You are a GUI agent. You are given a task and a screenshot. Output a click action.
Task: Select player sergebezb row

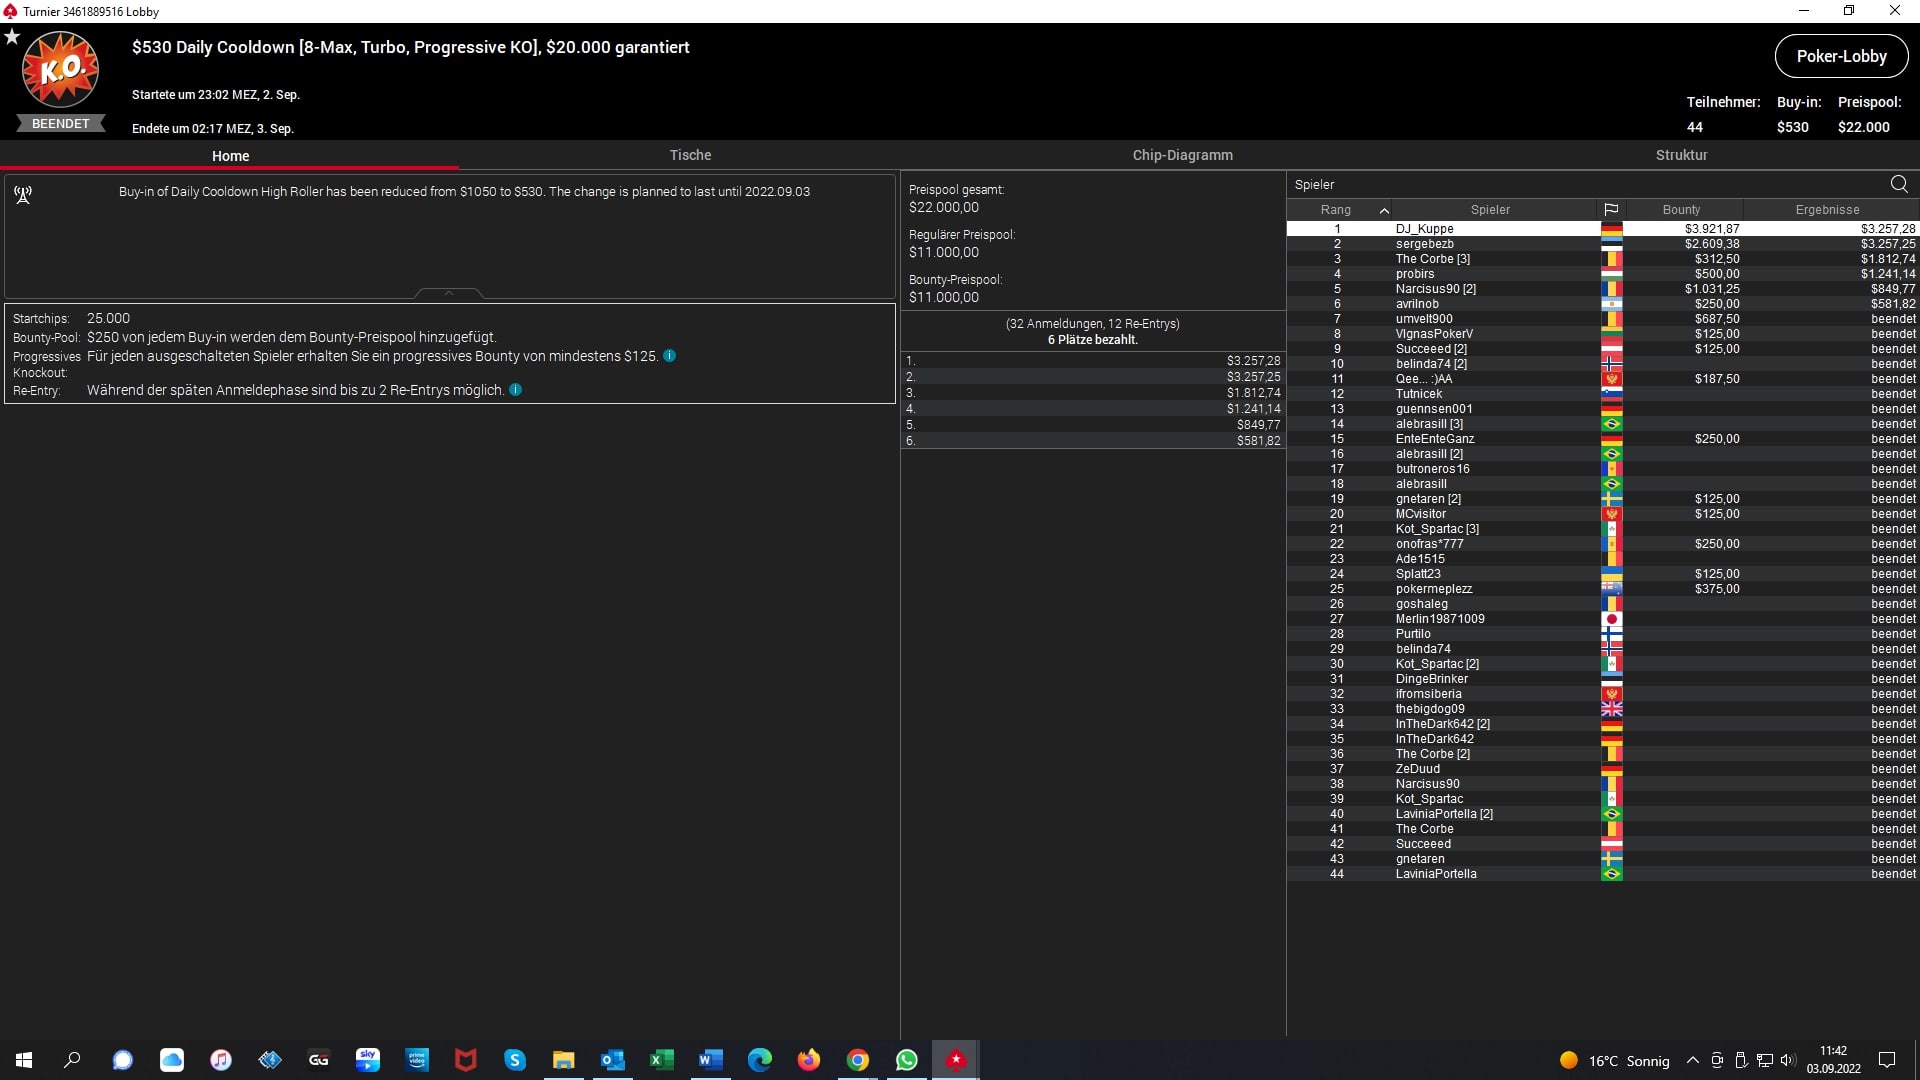click(x=1425, y=244)
